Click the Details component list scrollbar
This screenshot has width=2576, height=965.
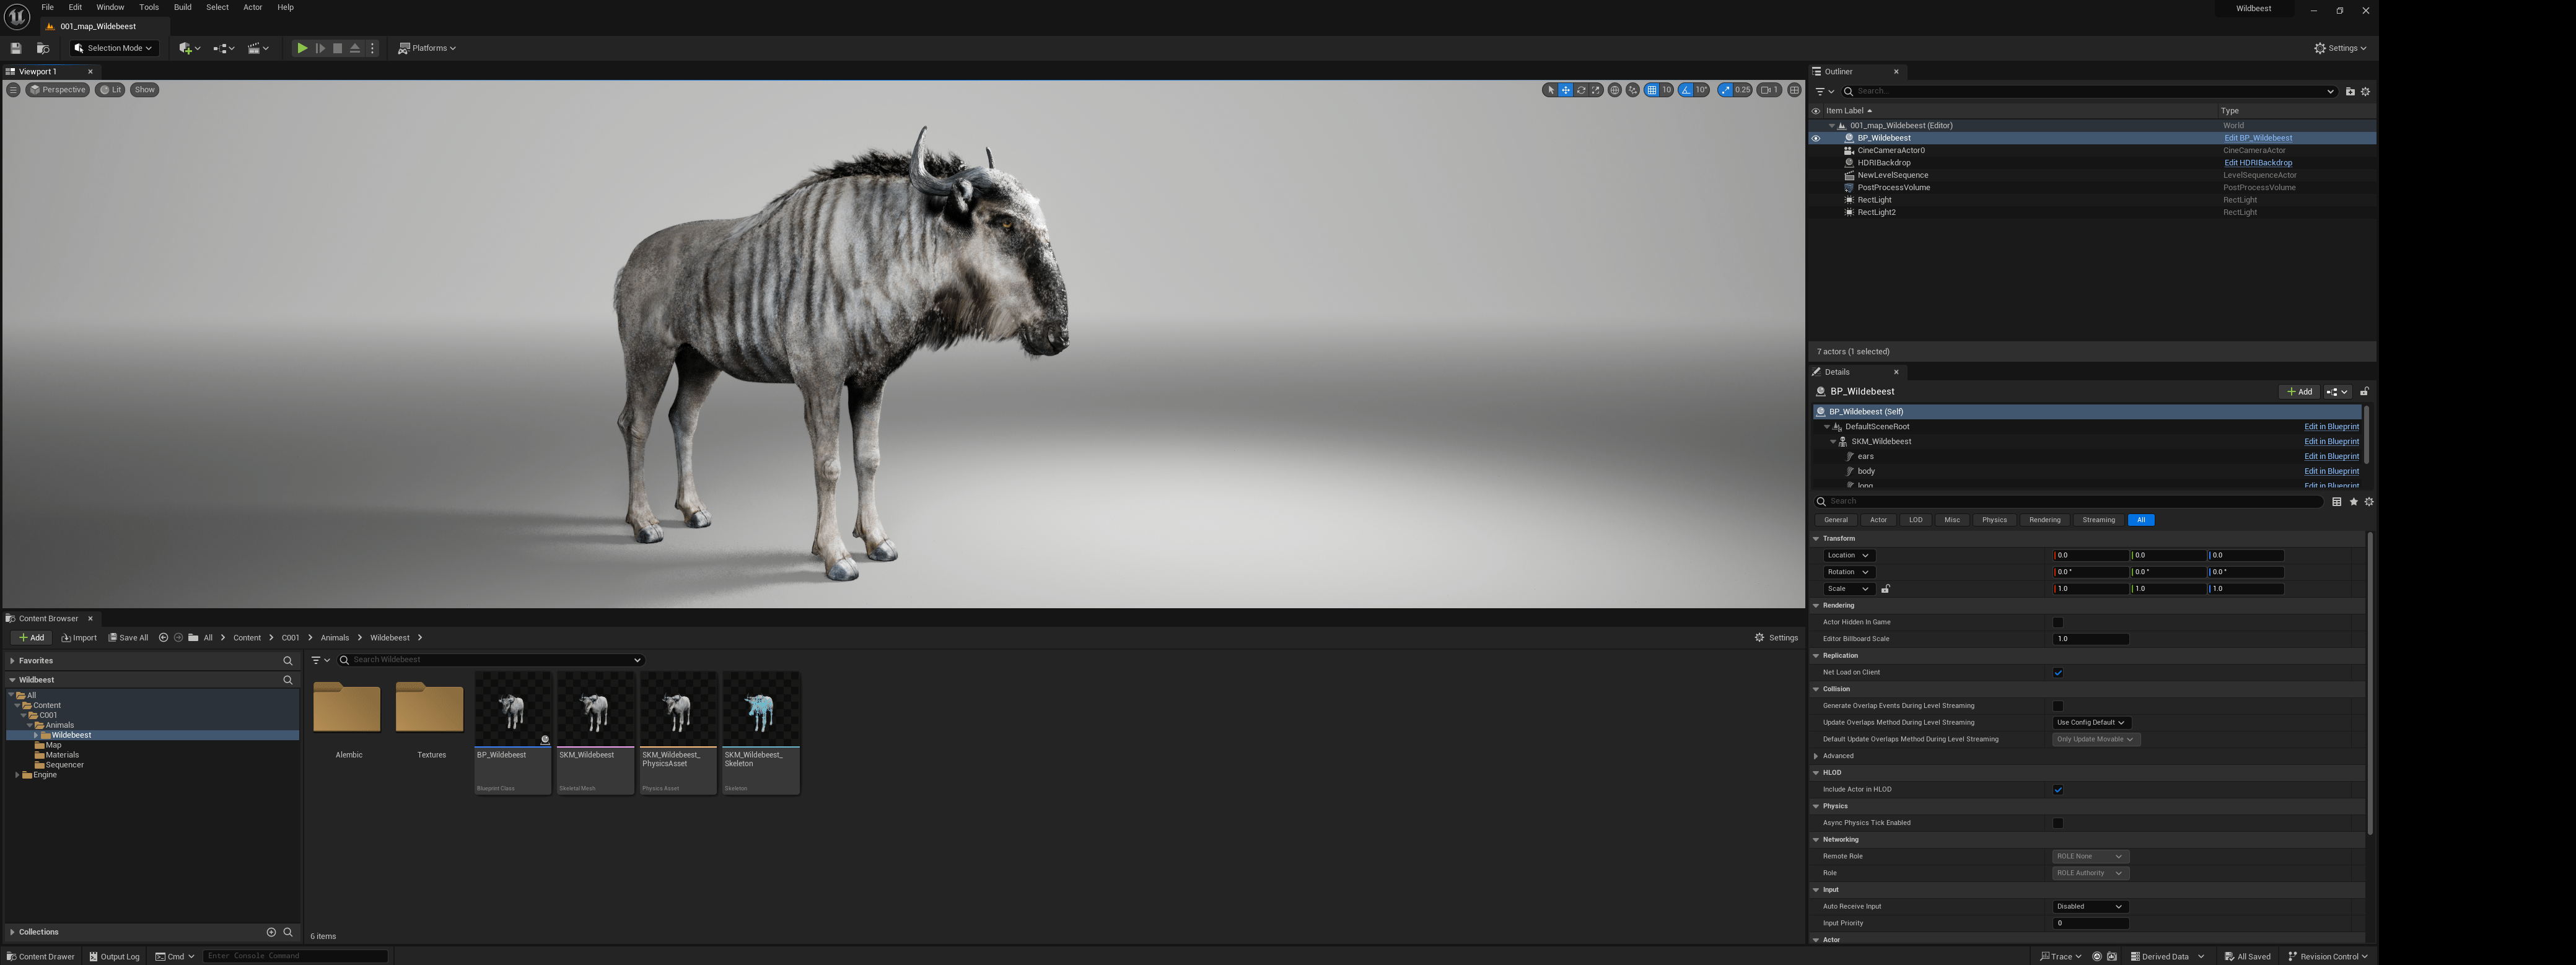pyautogui.click(x=2366, y=435)
